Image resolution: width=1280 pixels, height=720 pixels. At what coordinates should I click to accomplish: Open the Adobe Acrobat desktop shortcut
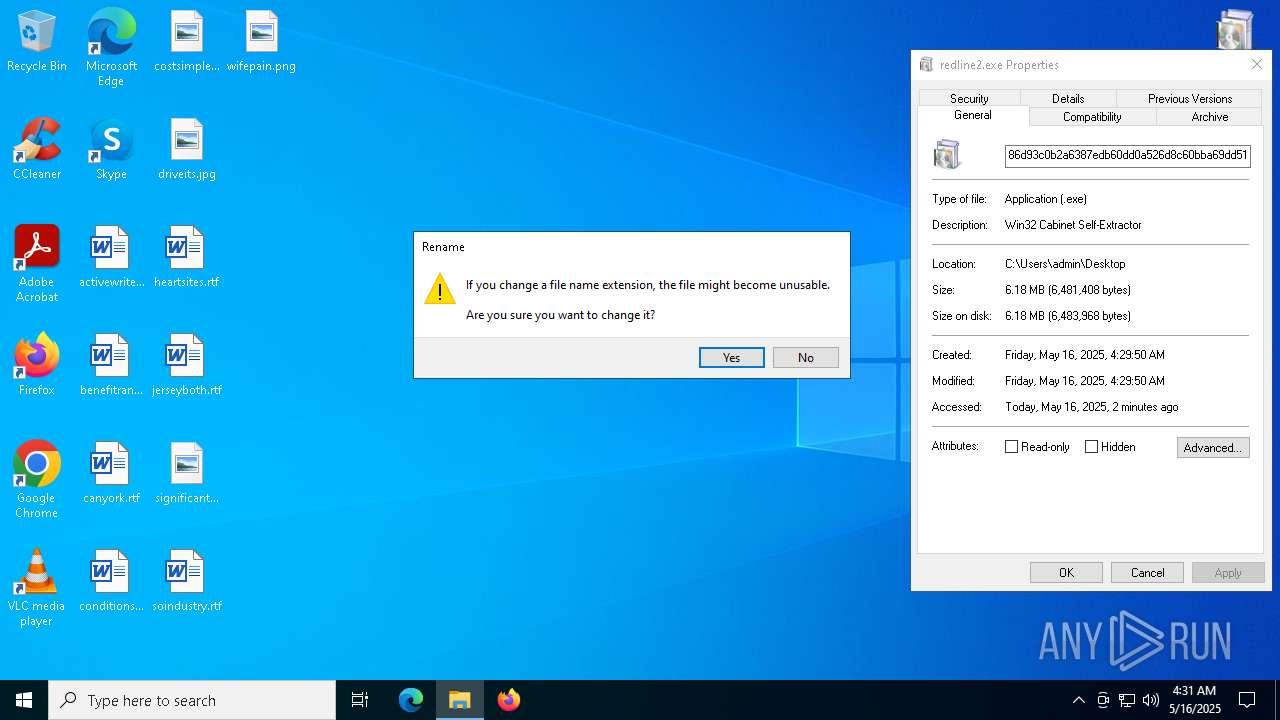(37, 264)
